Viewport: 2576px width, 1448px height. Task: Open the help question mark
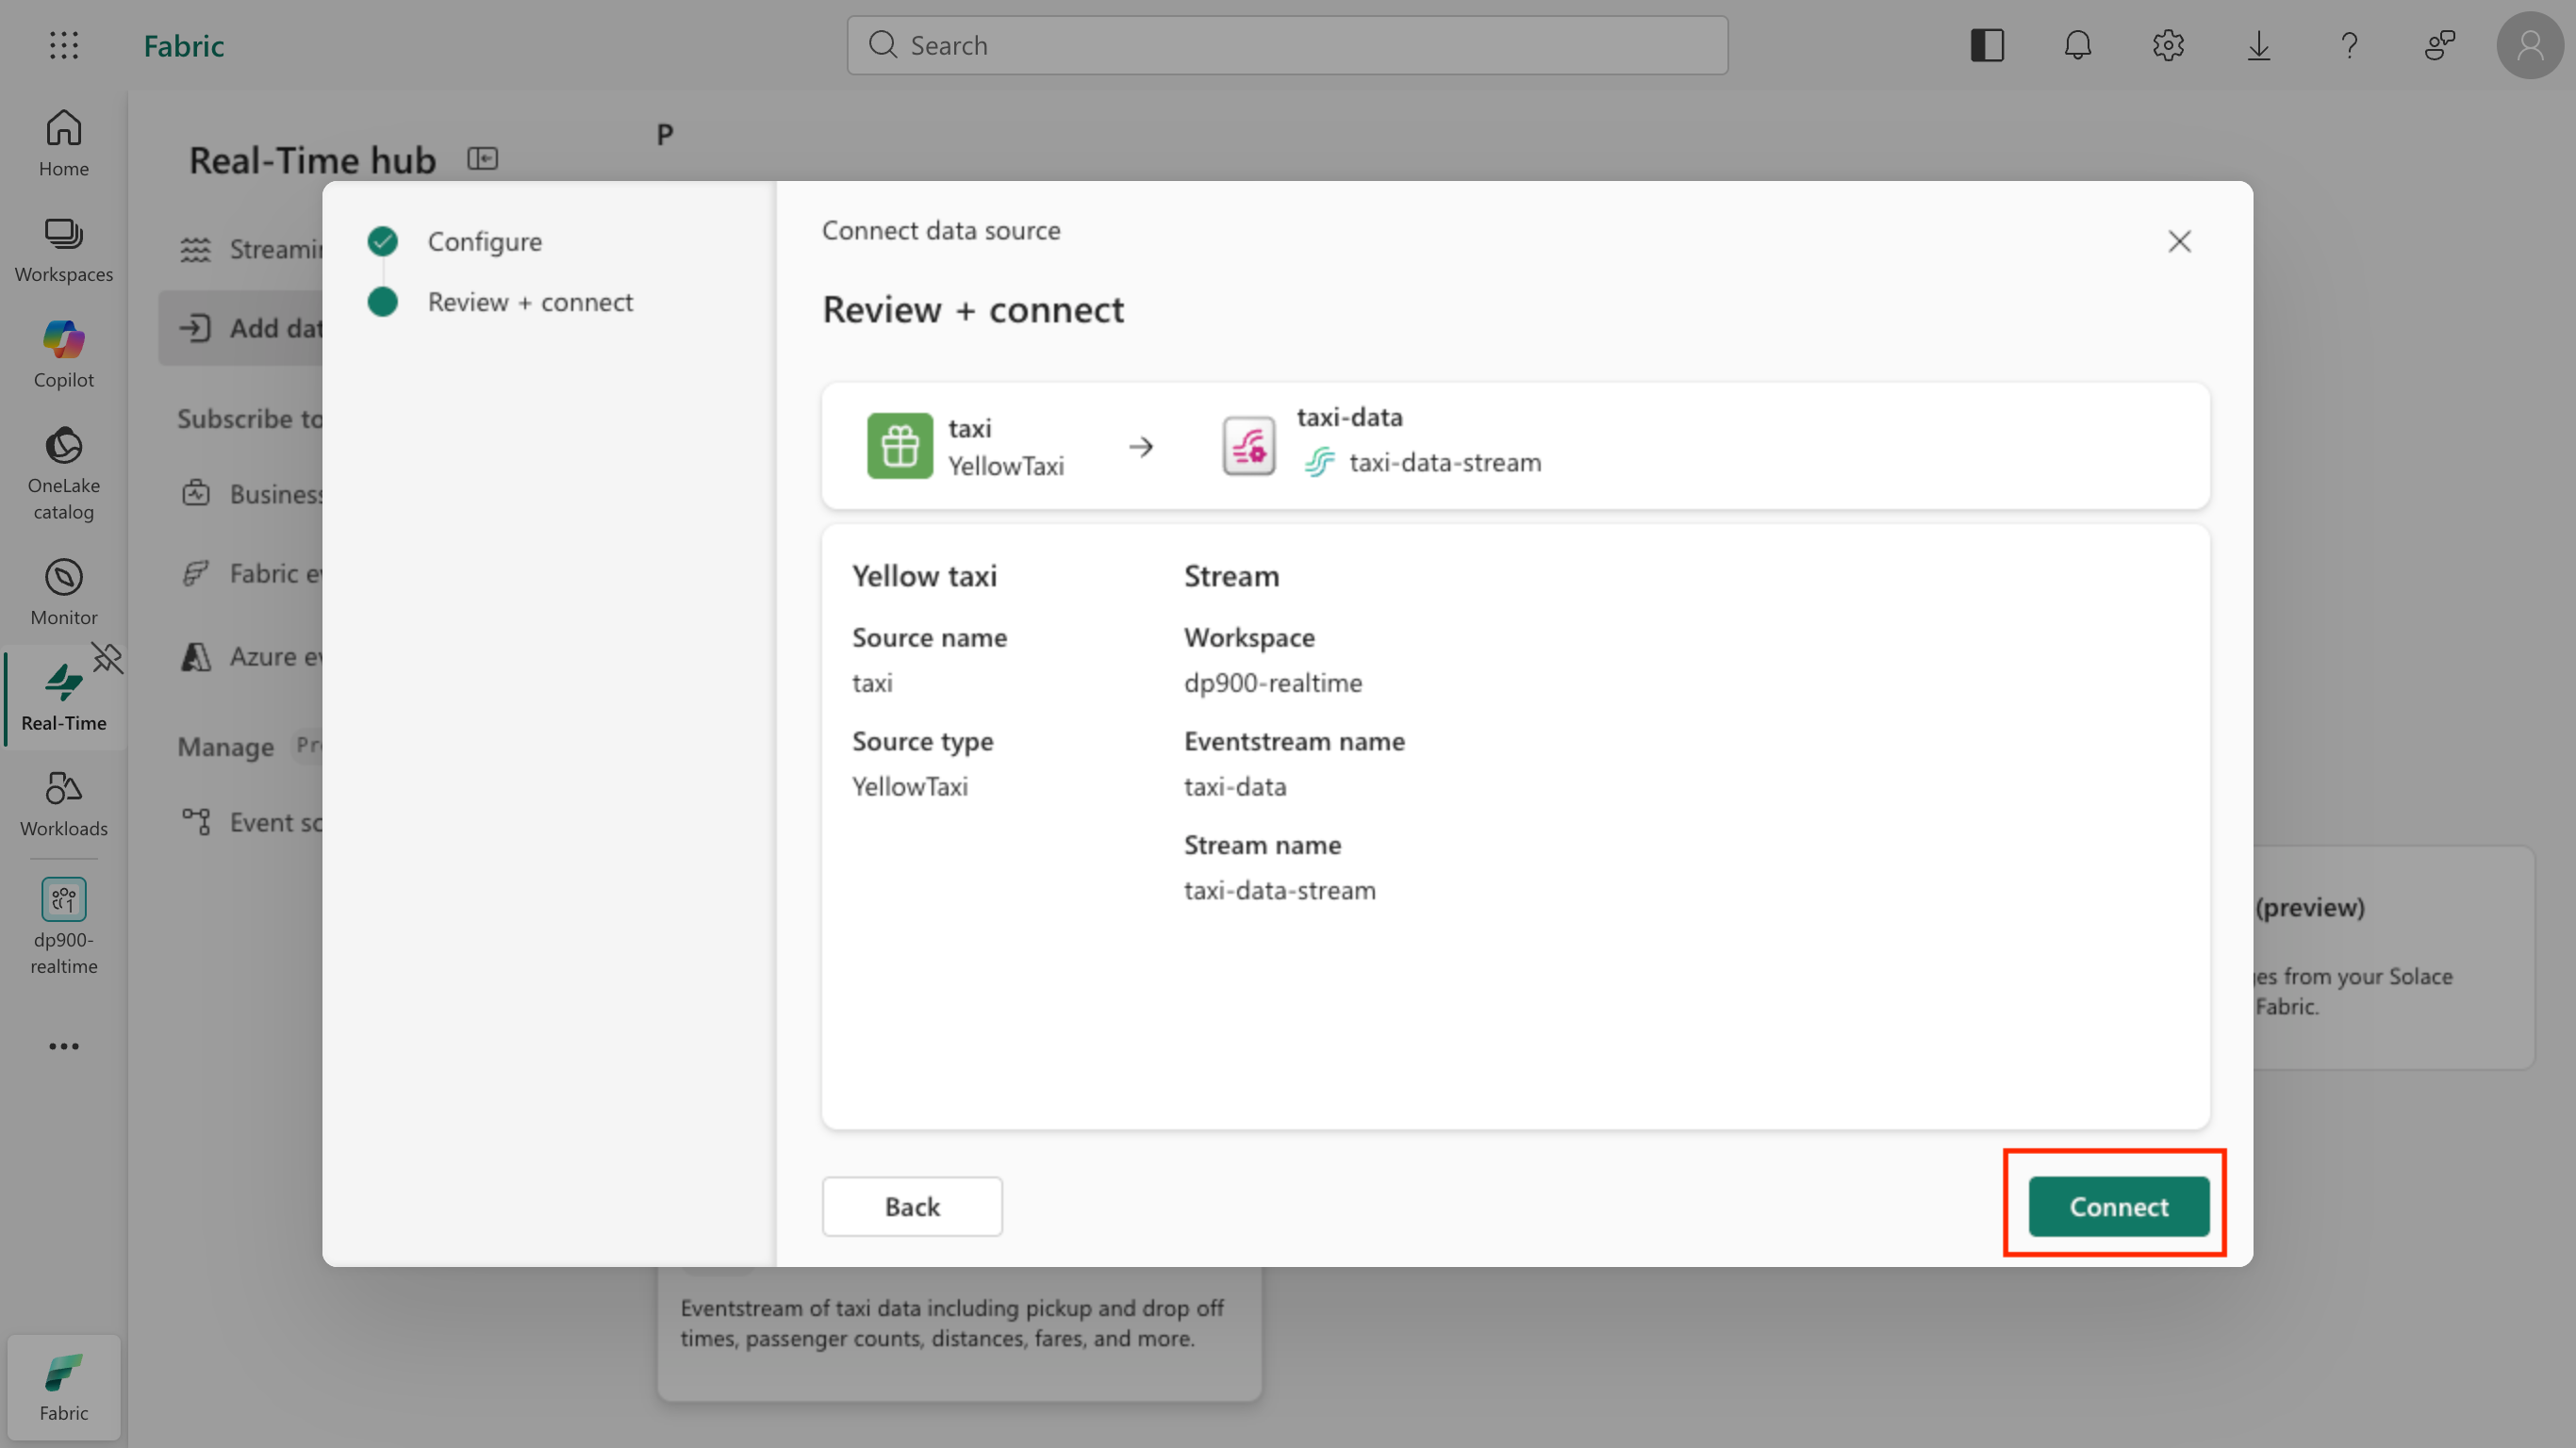[2349, 45]
